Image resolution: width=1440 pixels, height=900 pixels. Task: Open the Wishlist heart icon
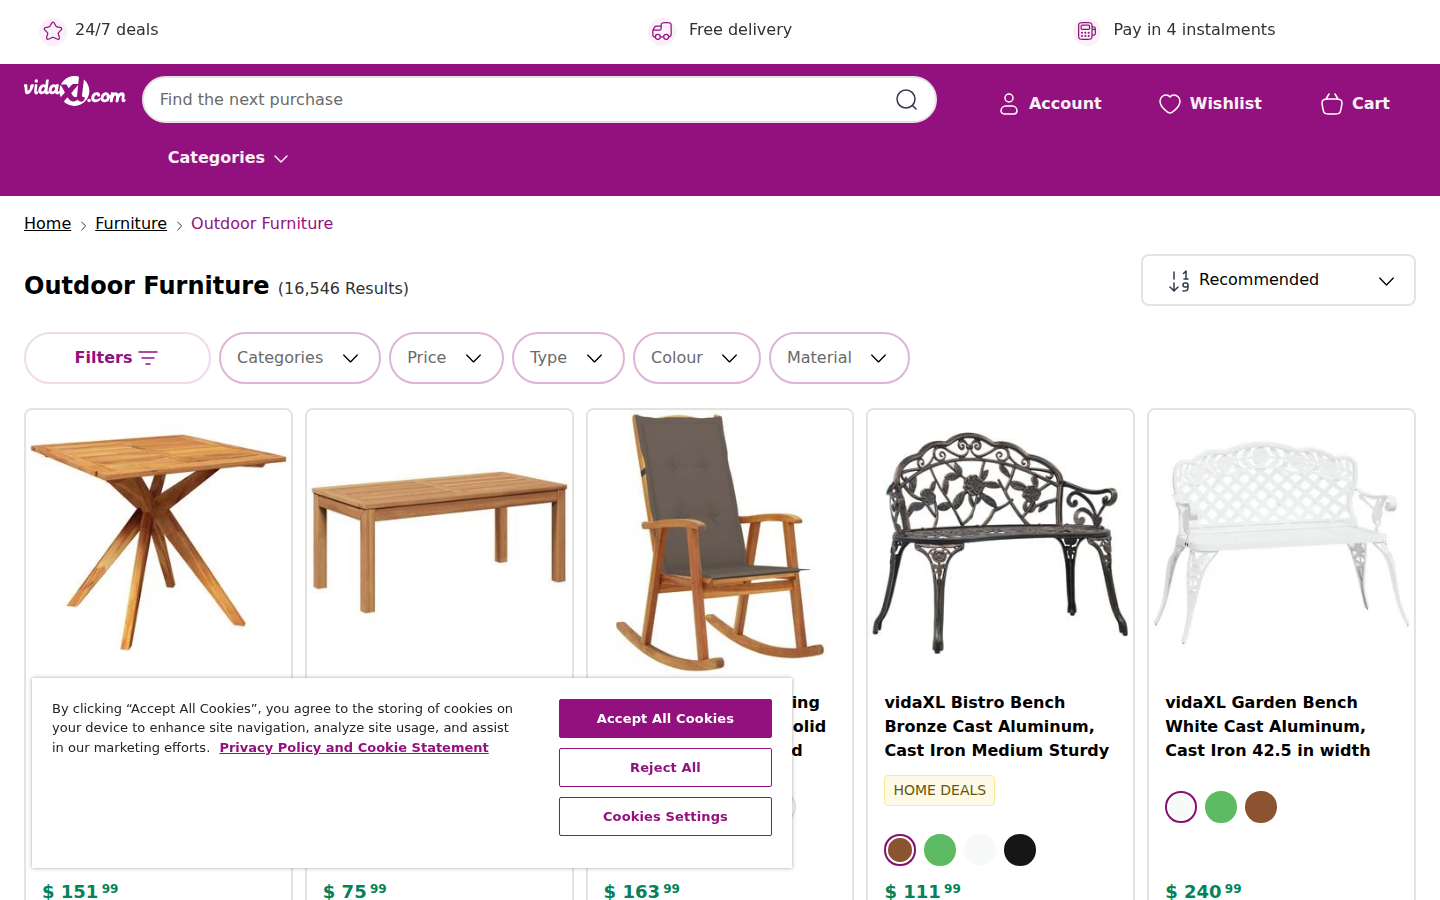[x=1169, y=104]
